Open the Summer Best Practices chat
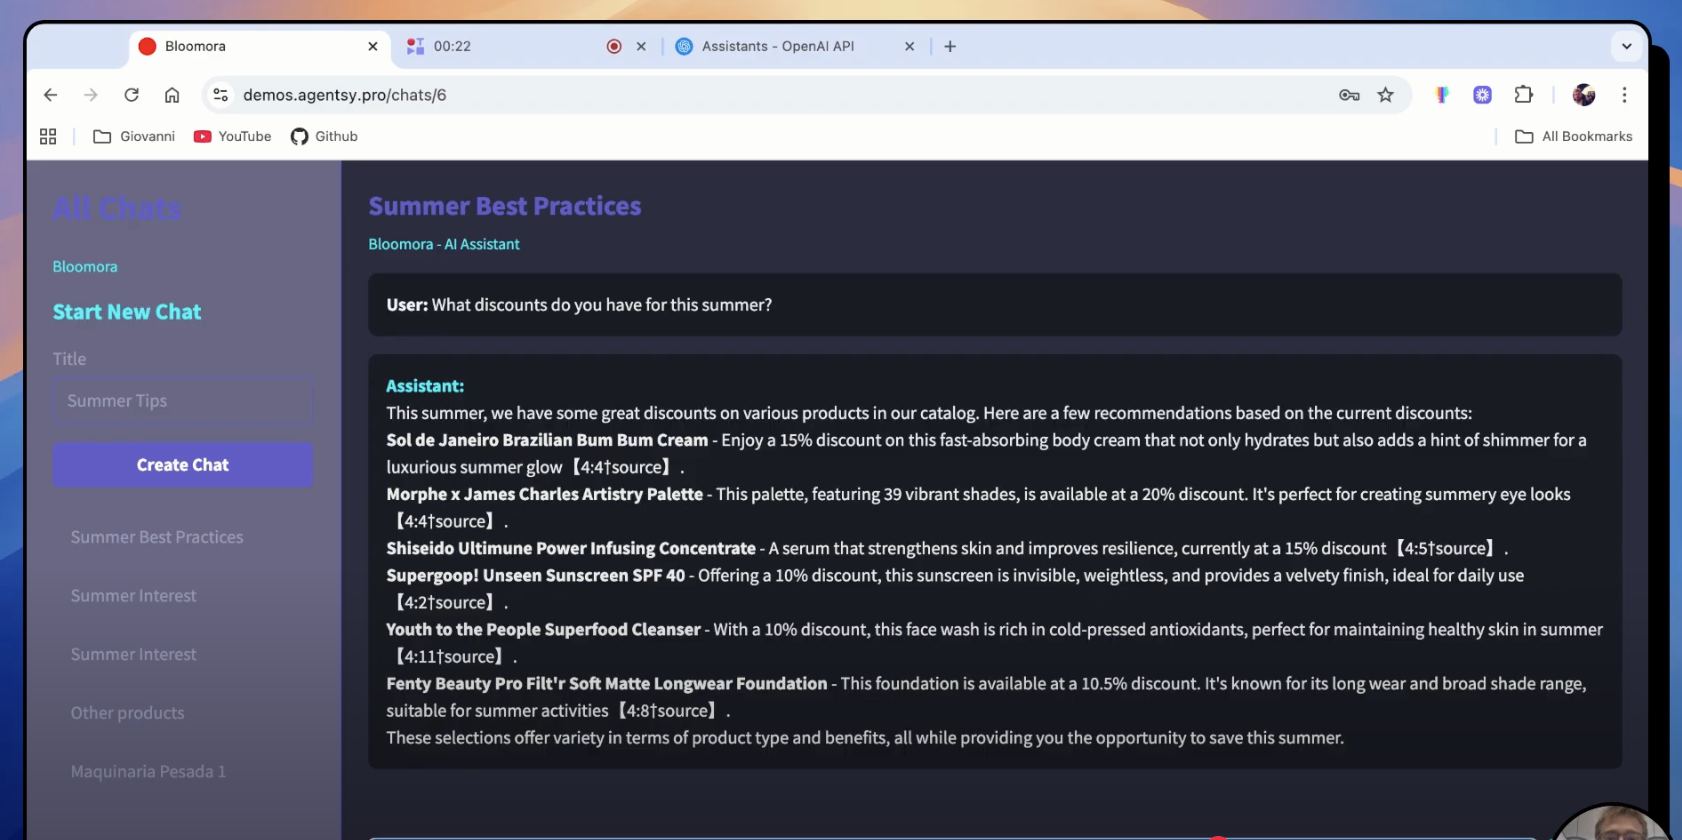 pos(157,537)
